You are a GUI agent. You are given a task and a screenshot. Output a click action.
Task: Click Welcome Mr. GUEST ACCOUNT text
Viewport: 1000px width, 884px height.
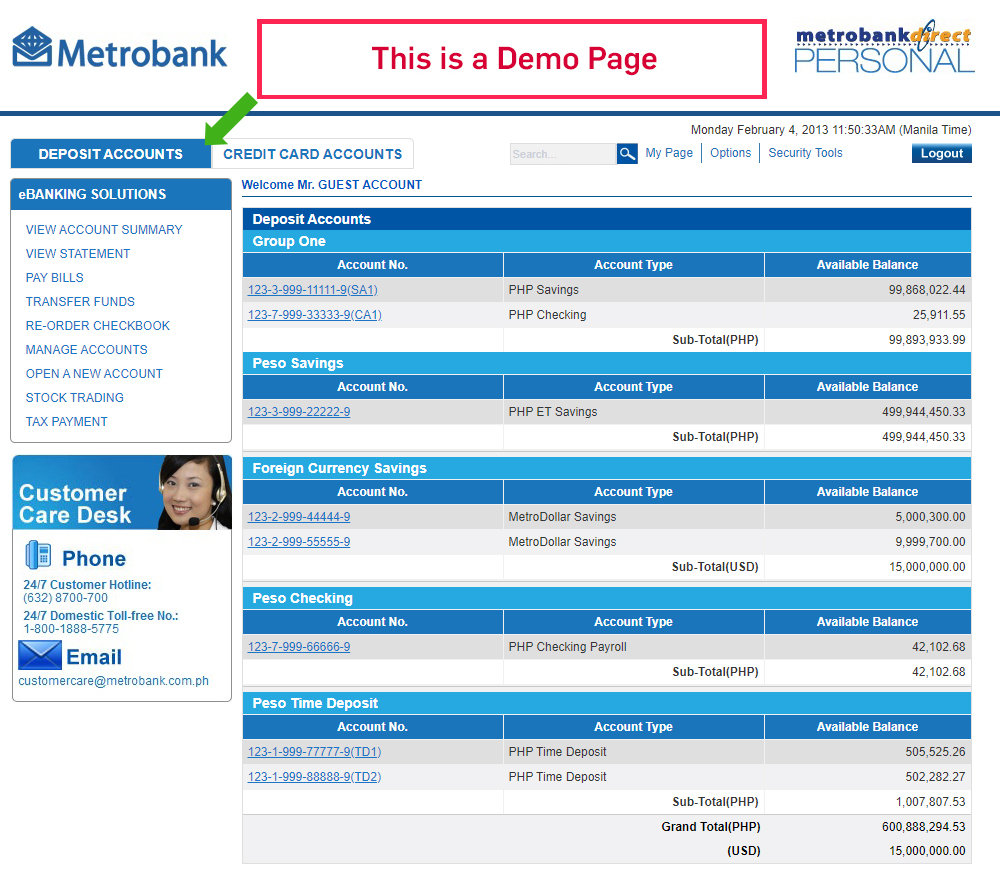[332, 184]
